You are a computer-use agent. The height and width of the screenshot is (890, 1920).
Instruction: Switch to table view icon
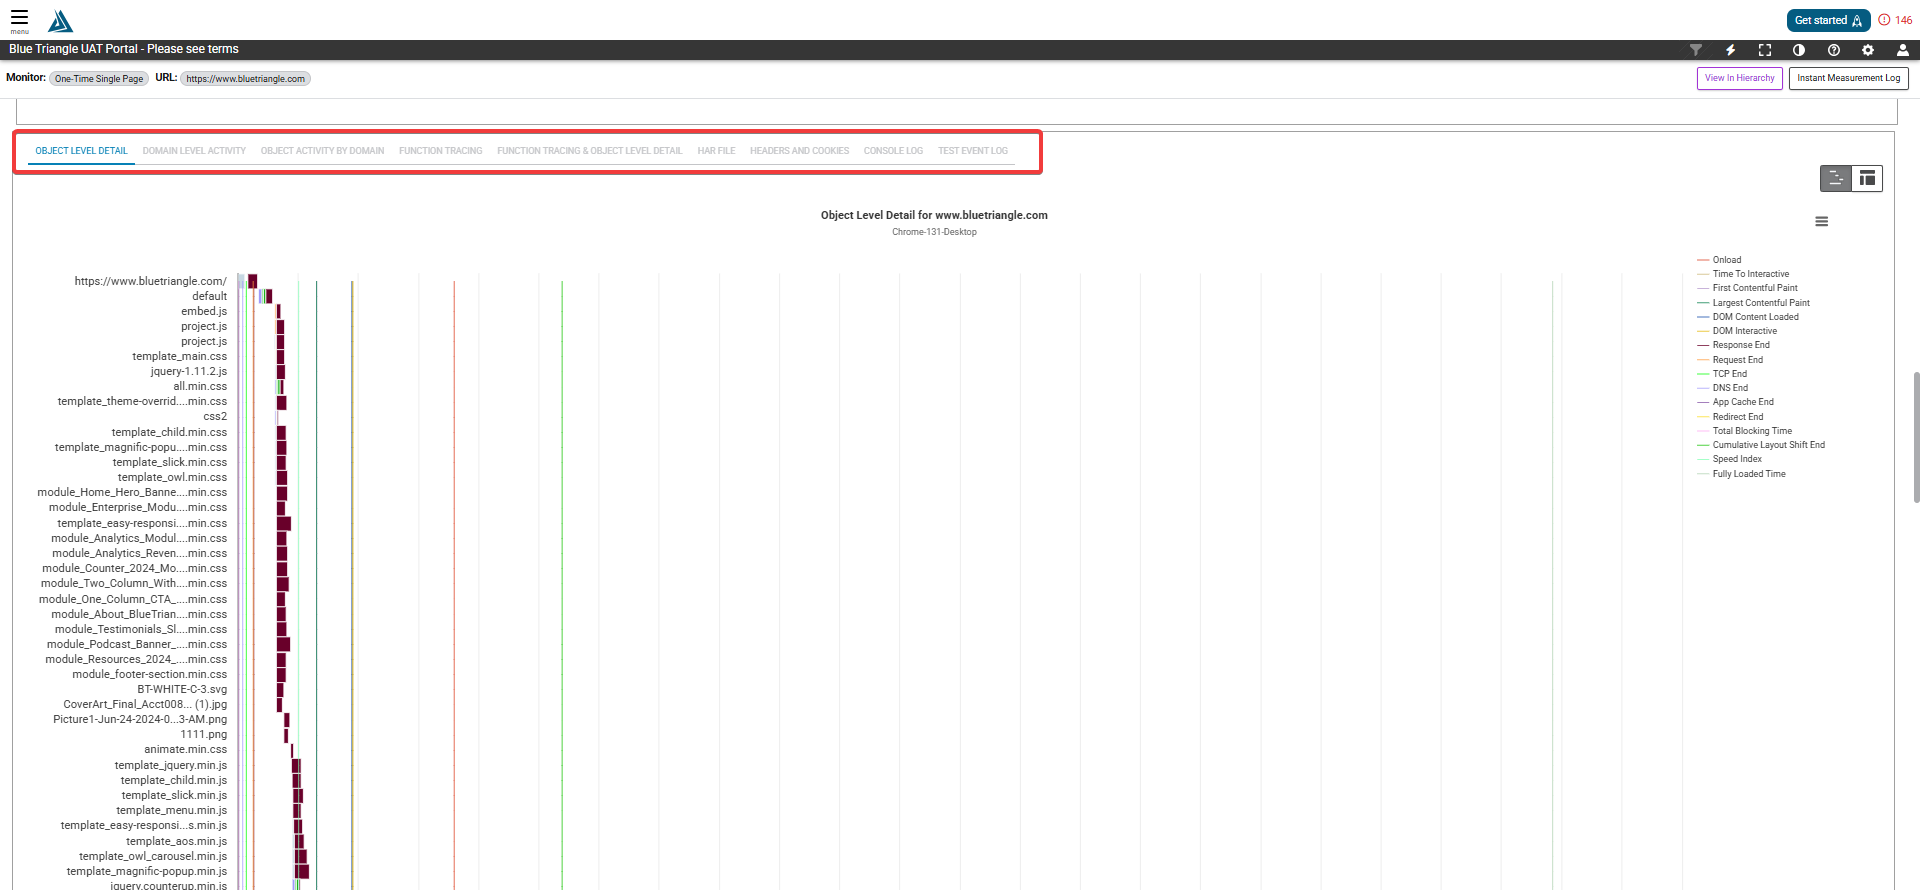click(x=1867, y=178)
